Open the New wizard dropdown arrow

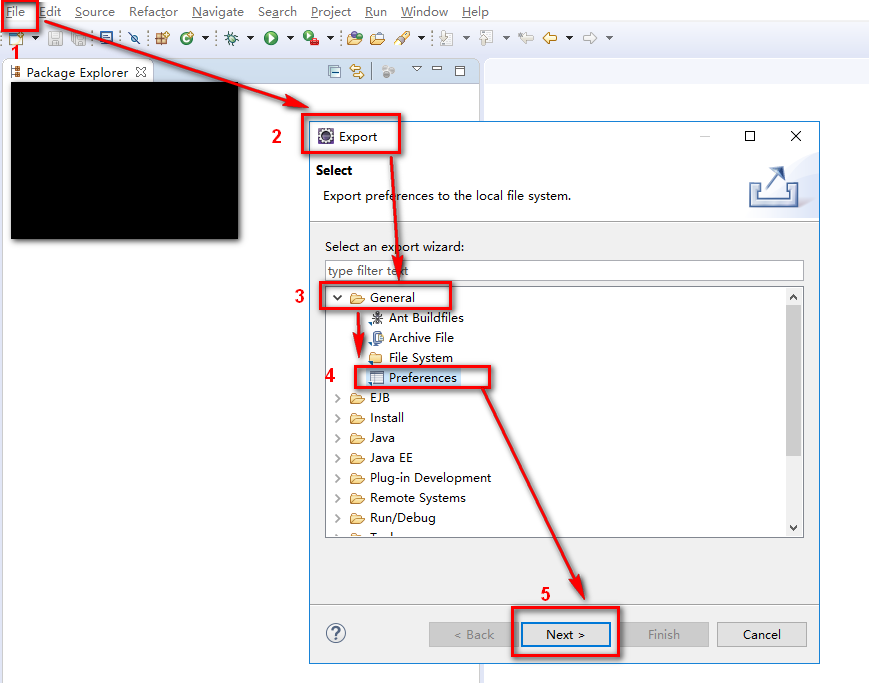pyautogui.click(x=35, y=38)
